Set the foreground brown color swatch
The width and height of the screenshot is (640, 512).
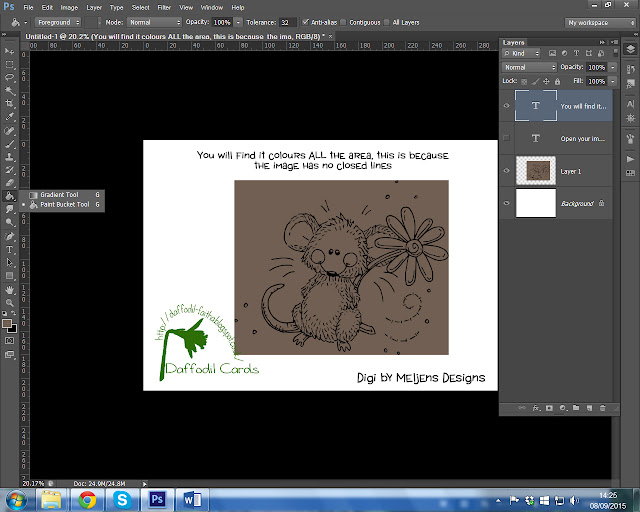click(x=7, y=323)
